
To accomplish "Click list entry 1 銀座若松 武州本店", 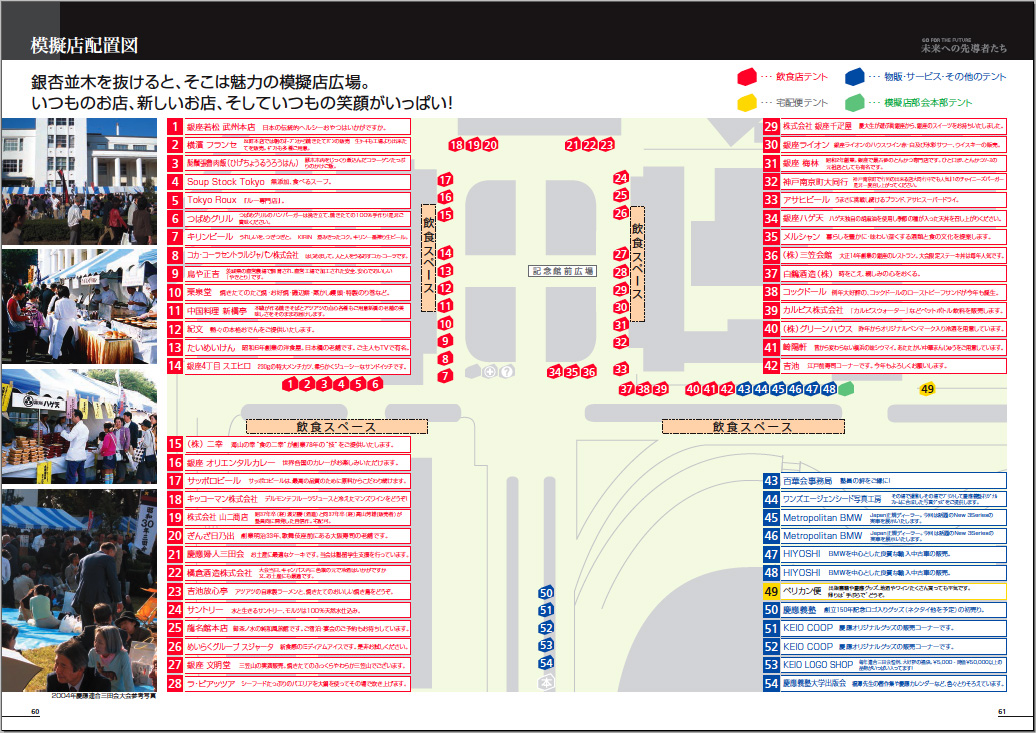I will [x=289, y=126].
